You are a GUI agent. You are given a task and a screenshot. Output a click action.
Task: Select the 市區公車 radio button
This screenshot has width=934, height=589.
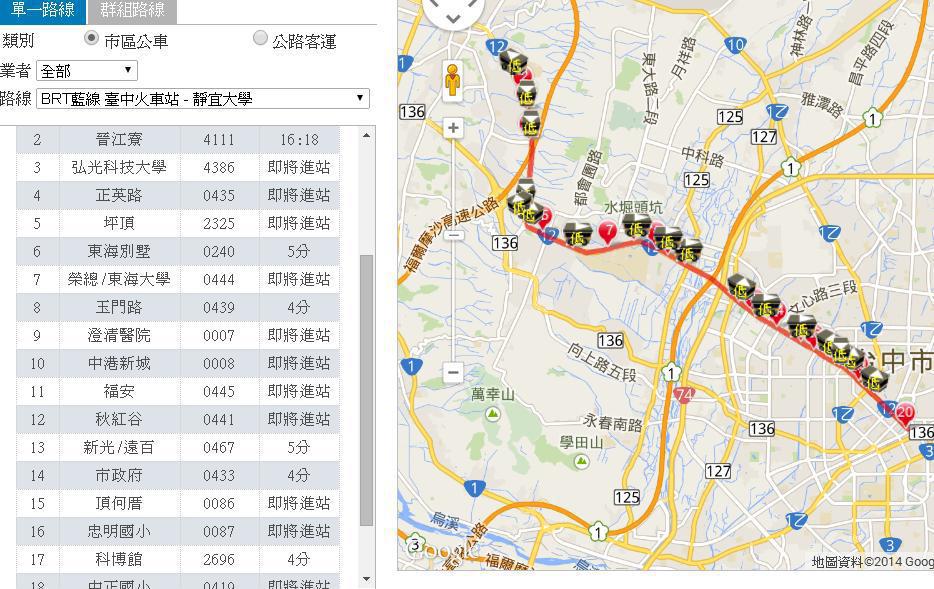pyautogui.click(x=91, y=39)
